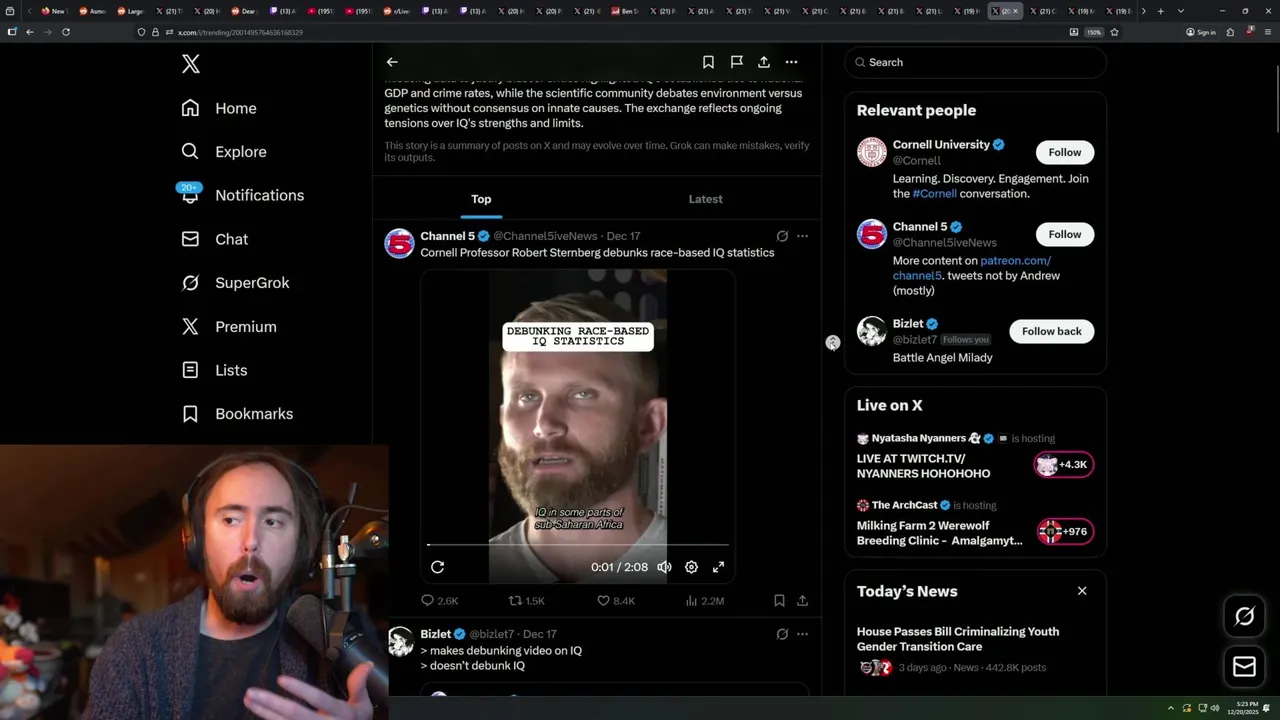Open Channel 5 post avatar

tap(399, 243)
